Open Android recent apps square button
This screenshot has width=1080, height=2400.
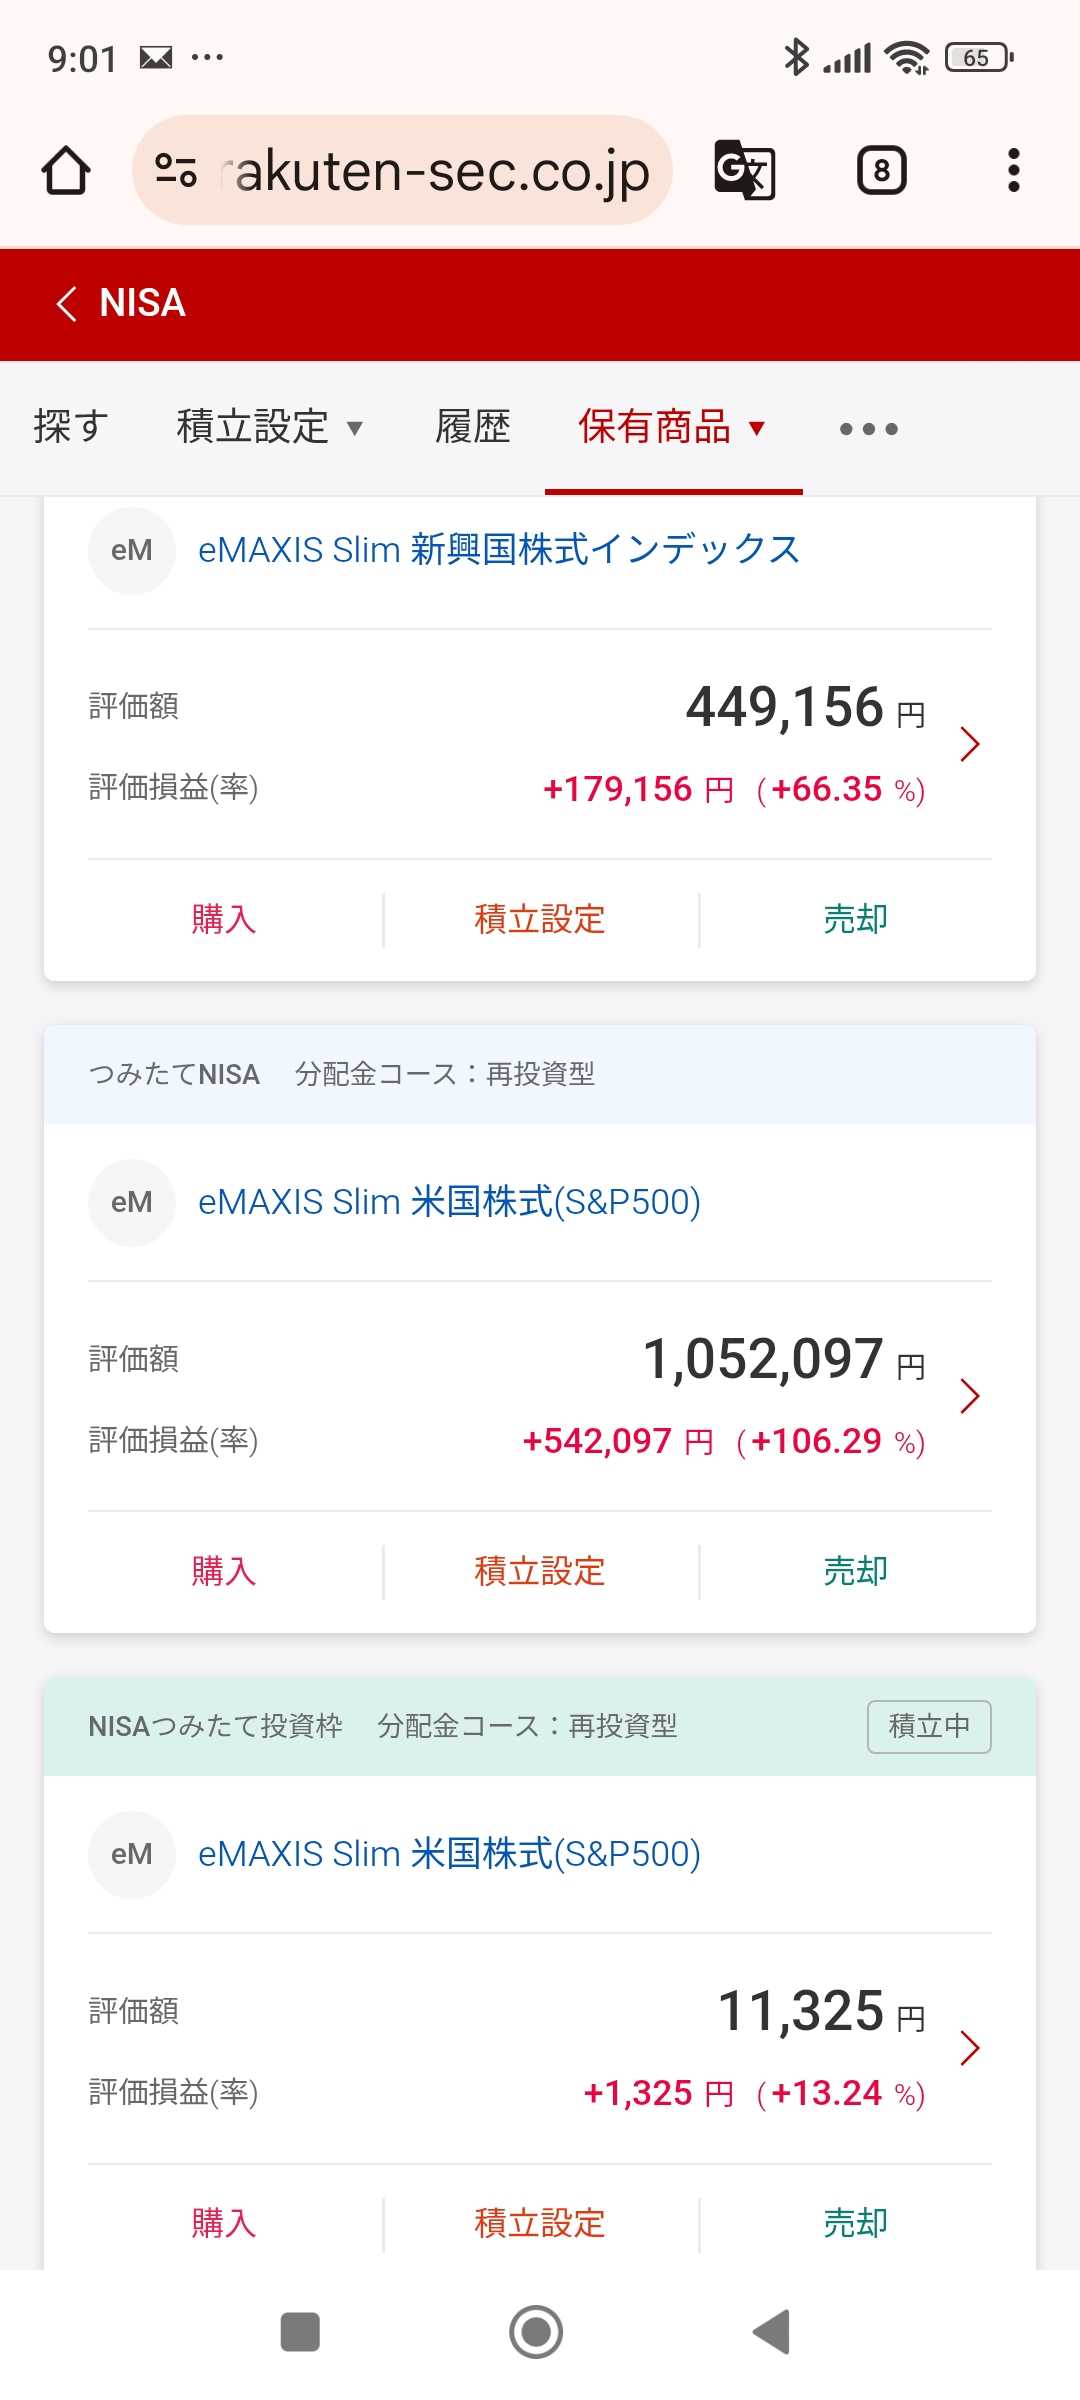(300, 2332)
